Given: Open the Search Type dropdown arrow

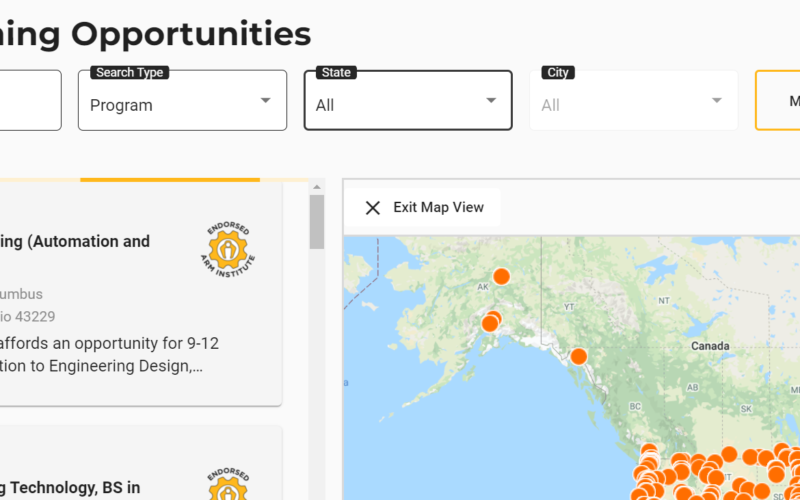Looking at the screenshot, I should coord(265,100).
